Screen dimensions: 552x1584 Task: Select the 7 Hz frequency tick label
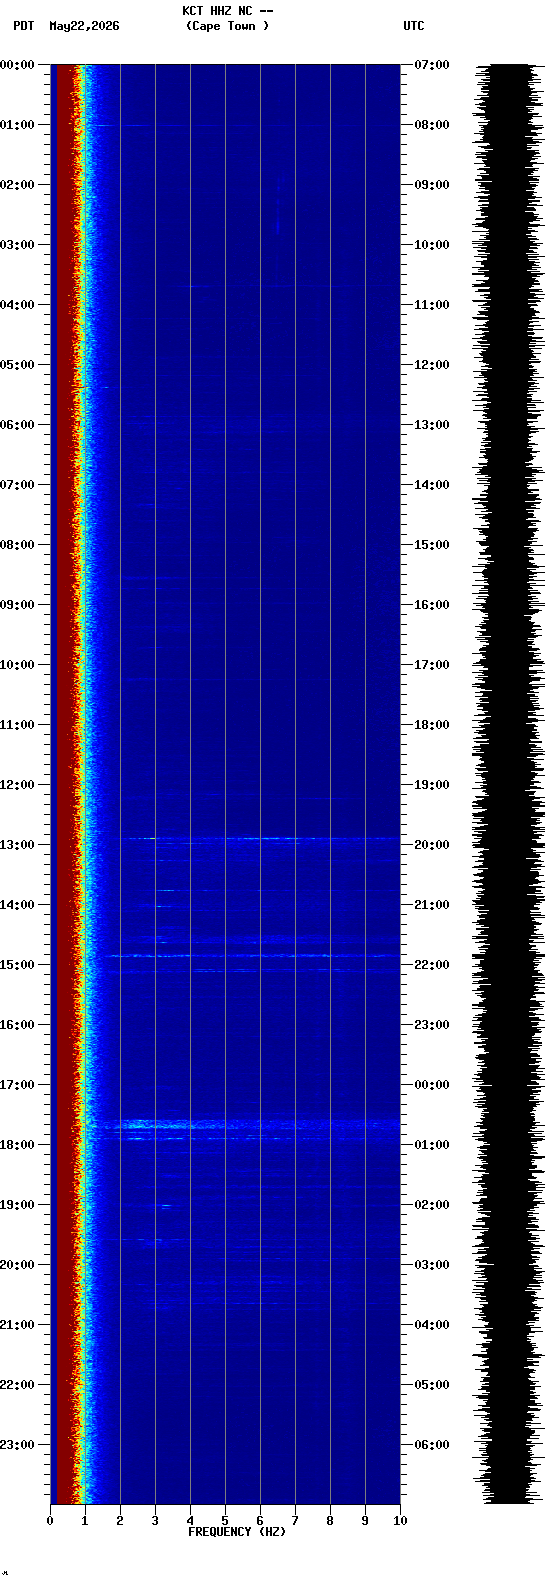[295, 1521]
